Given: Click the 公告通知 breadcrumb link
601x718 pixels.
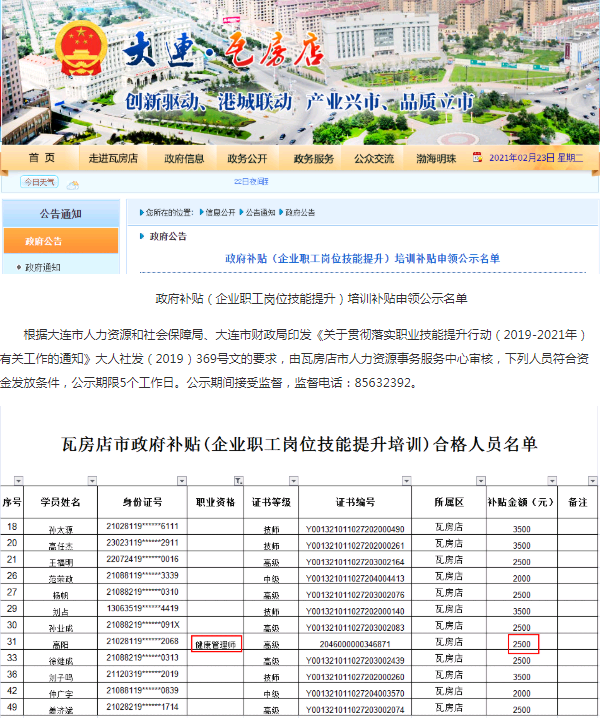Looking at the screenshot, I should pos(260,212).
